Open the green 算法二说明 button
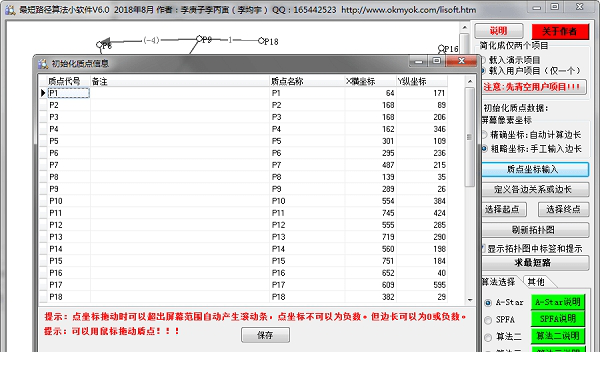Screen dimensions: 600x366 pyautogui.click(x=558, y=336)
